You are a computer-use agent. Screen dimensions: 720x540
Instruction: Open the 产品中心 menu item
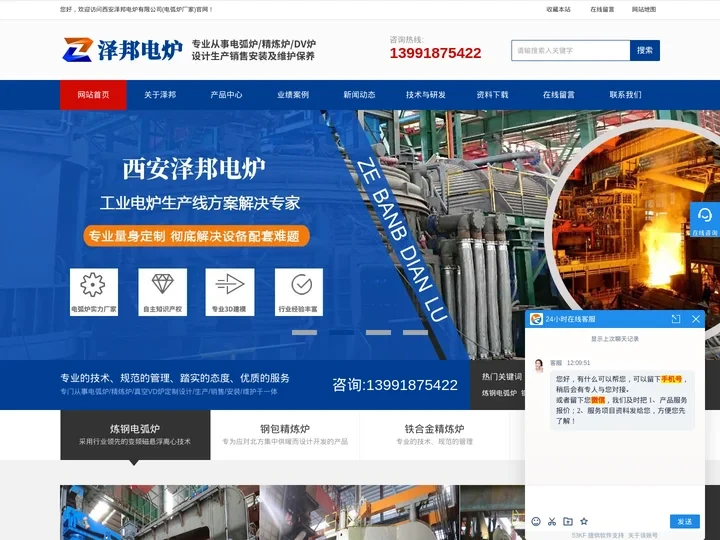click(226, 95)
